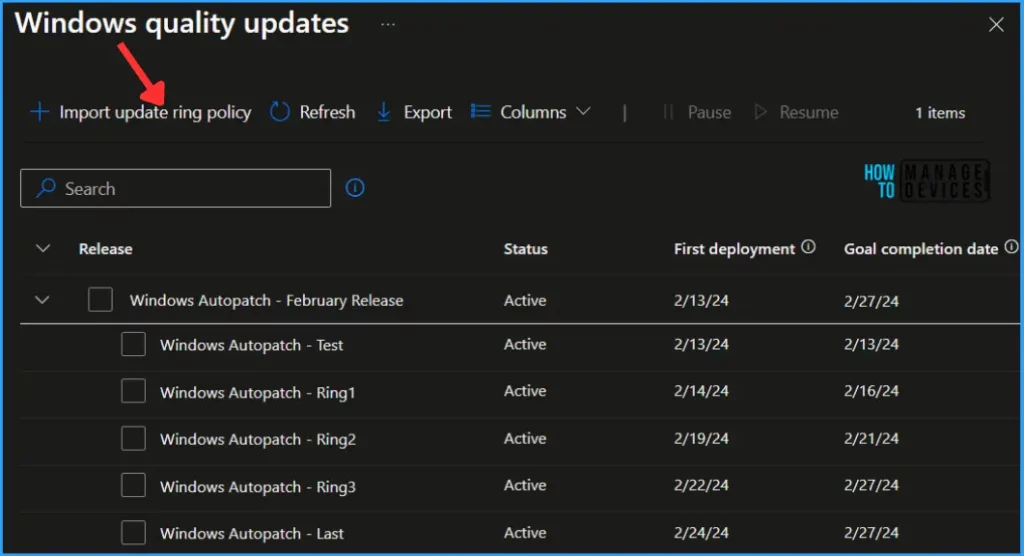The width and height of the screenshot is (1024, 556).
Task: Close the Windows quality updates pane
Action: [996, 24]
